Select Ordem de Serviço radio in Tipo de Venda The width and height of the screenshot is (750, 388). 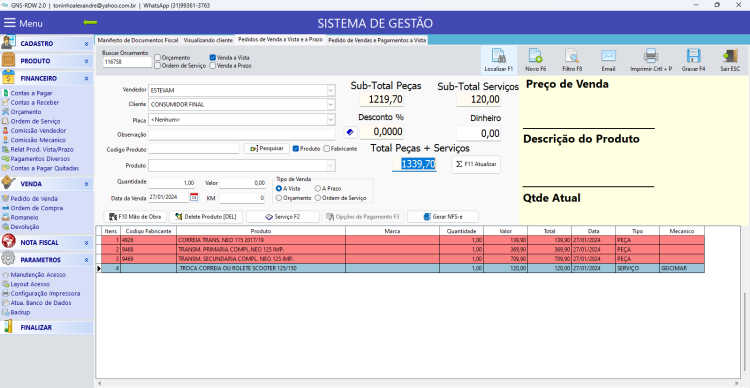point(318,198)
